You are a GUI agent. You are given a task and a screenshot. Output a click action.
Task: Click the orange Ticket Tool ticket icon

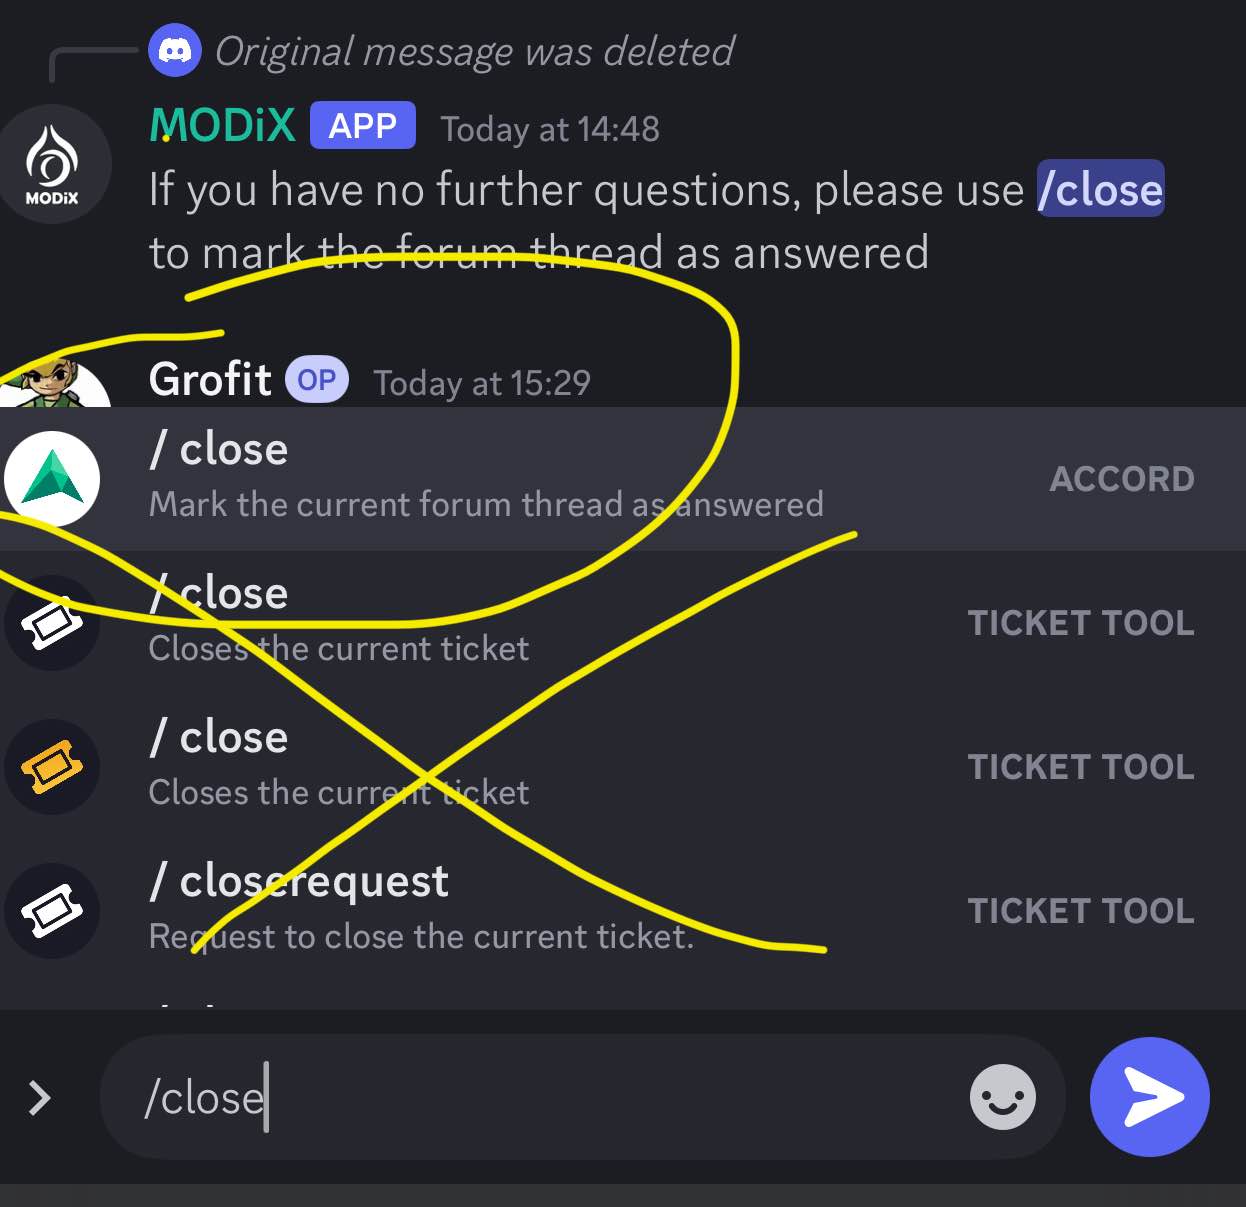click(x=52, y=767)
